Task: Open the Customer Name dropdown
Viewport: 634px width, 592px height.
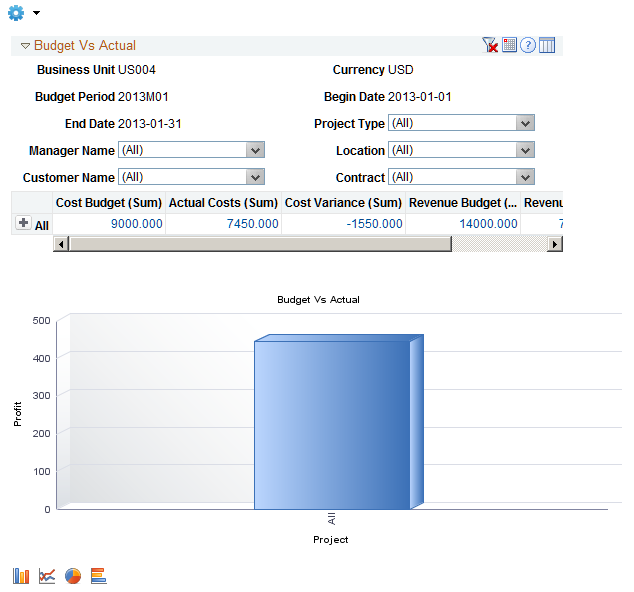Action: (191, 177)
